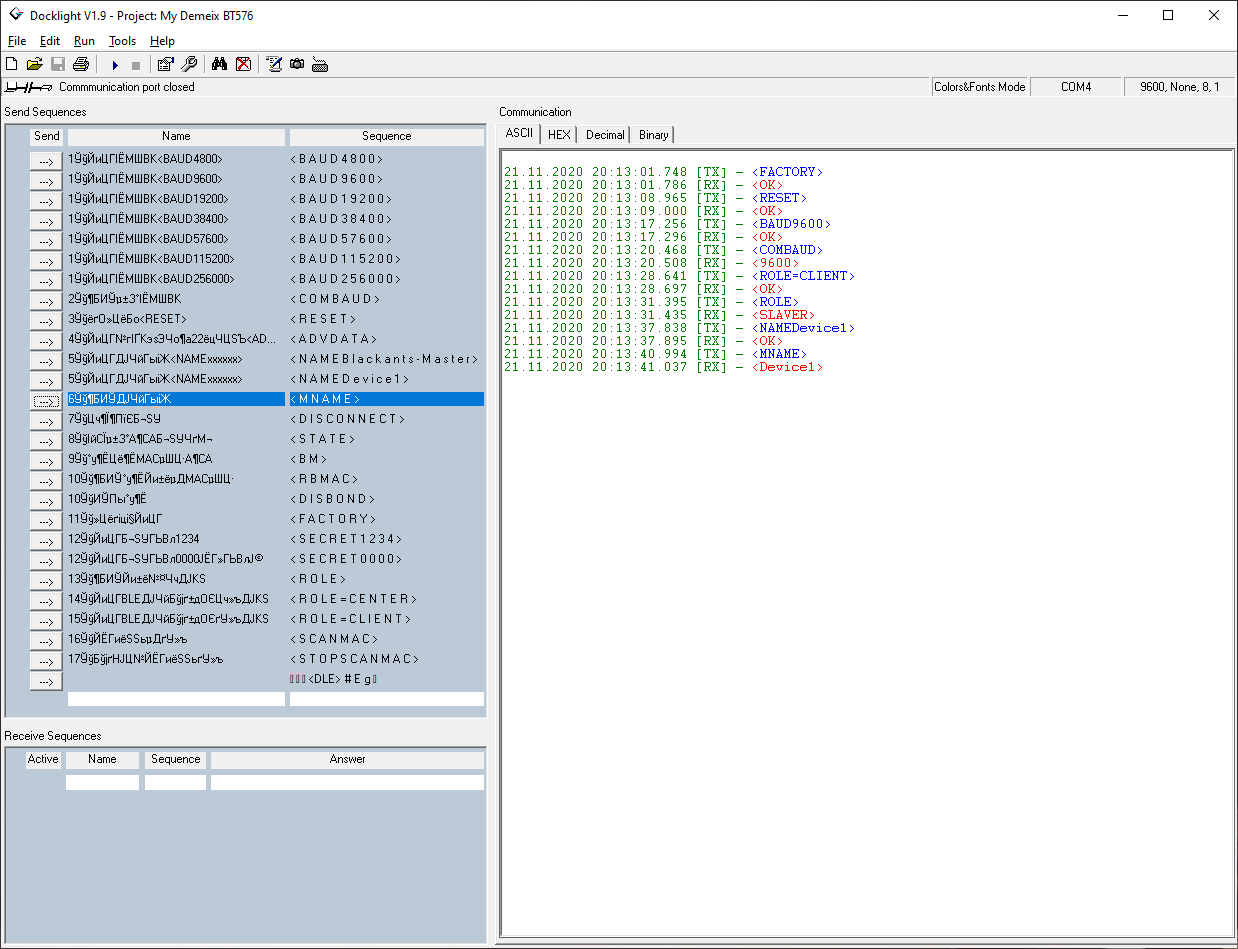Click the port connection status icon

click(x=29, y=87)
